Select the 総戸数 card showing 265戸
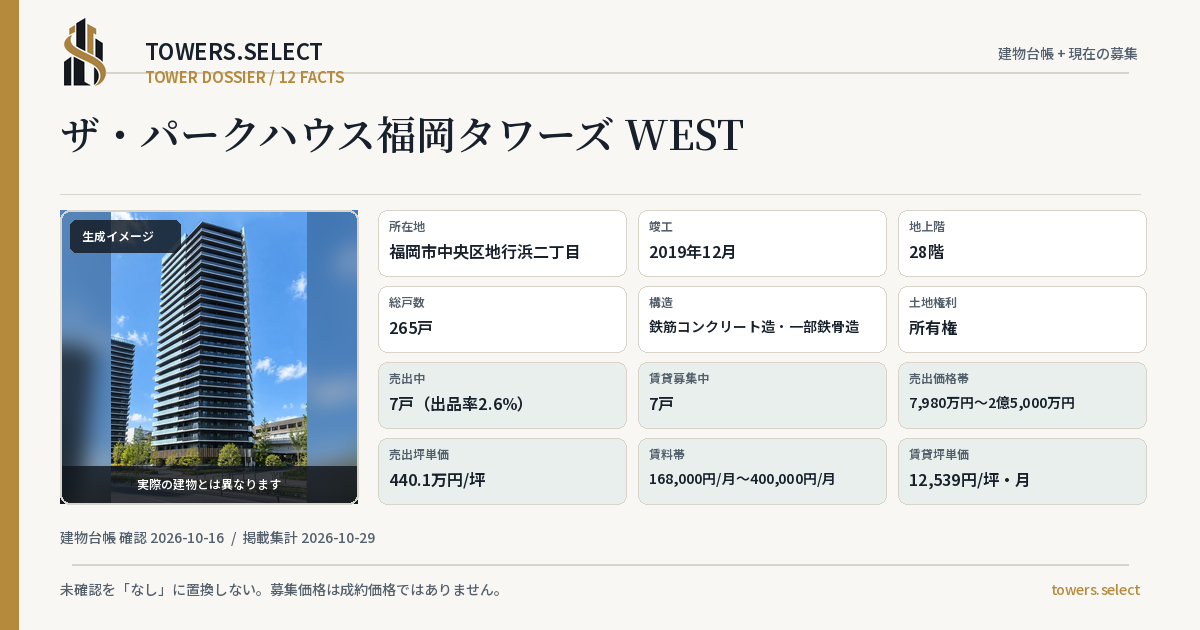Image resolution: width=1200 pixels, height=630 pixels. [502, 319]
